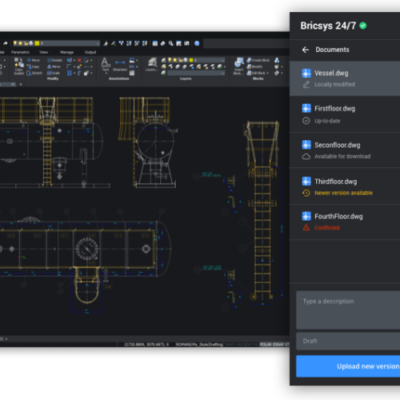Toggle the layer print icon in top toolbar
This screenshot has width=400, height=400.
[x=31, y=43]
